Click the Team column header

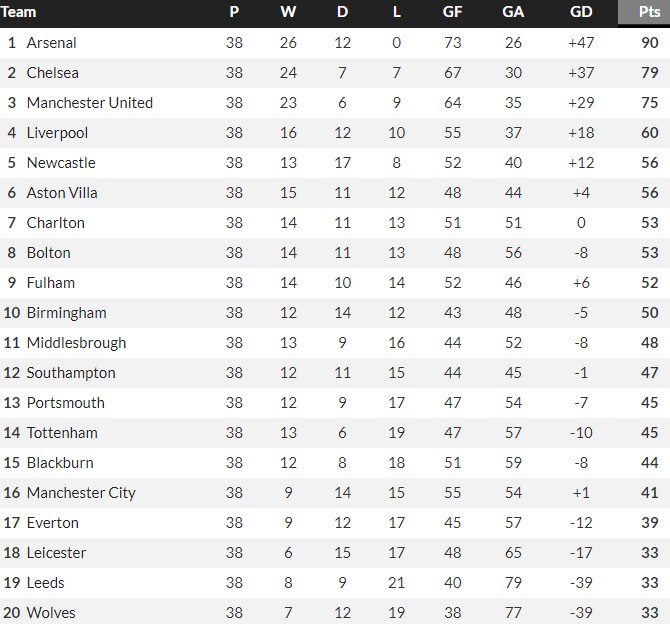tap(20, 12)
